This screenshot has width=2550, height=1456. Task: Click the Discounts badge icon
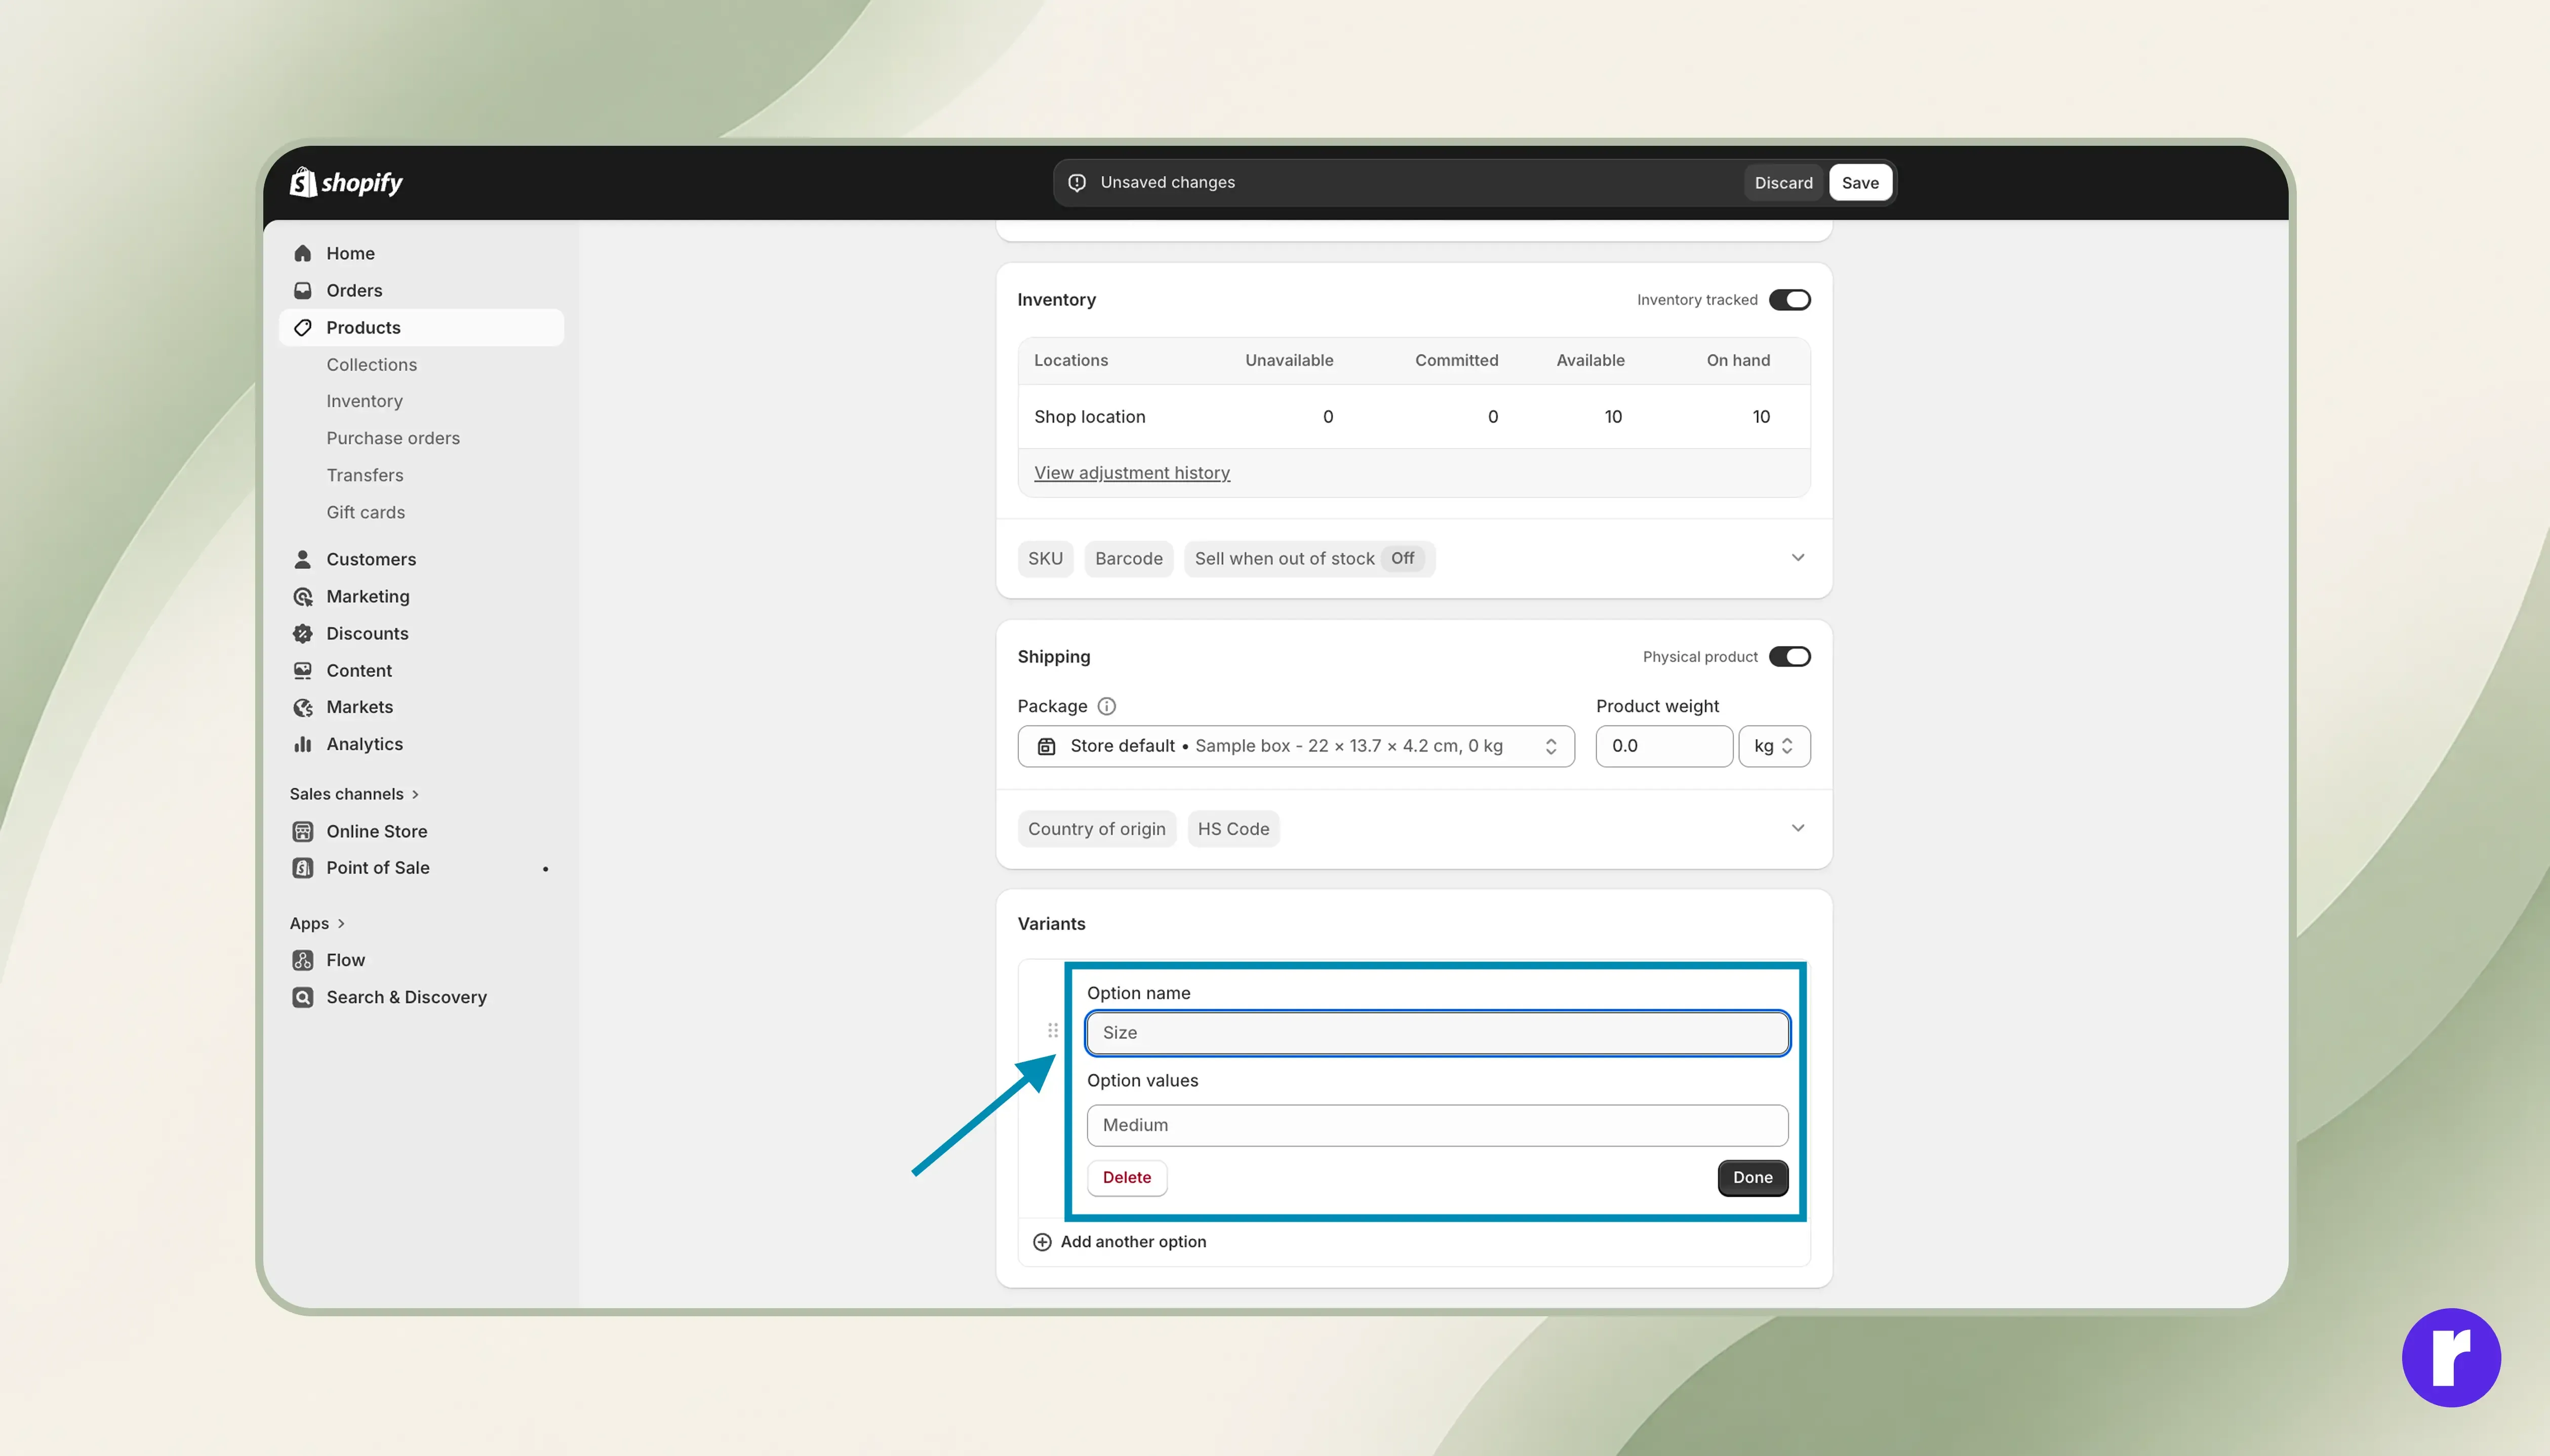click(x=302, y=633)
